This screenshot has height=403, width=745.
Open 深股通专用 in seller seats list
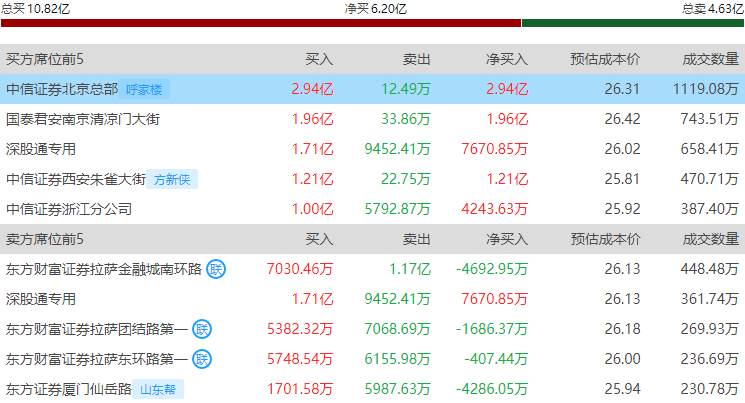tap(41, 299)
